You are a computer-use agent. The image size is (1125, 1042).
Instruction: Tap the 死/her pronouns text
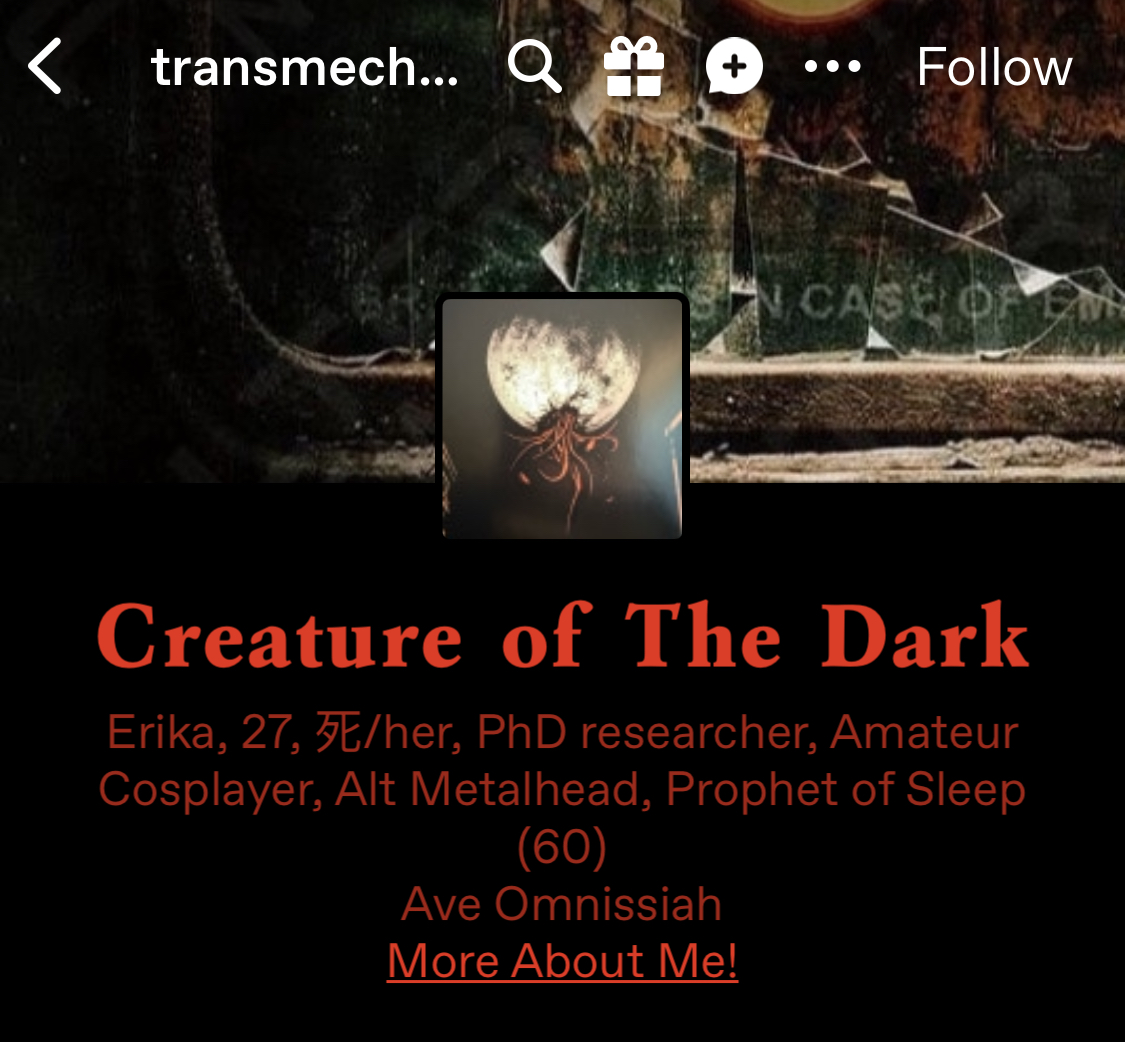pyautogui.click(x=389, y=733)
